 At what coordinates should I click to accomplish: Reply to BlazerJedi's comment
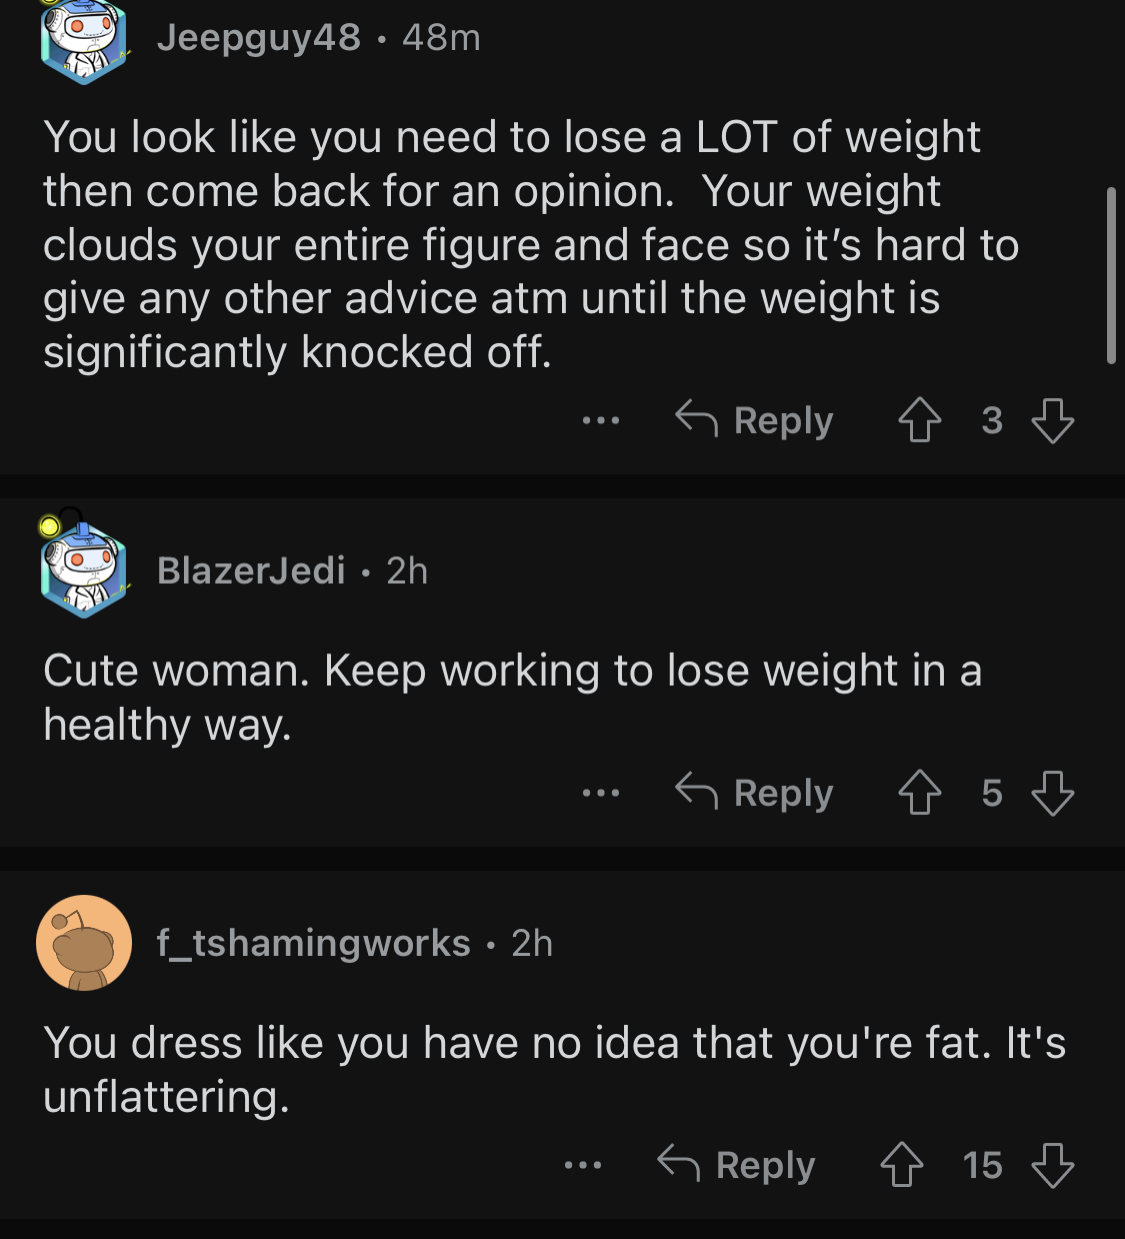755,793
